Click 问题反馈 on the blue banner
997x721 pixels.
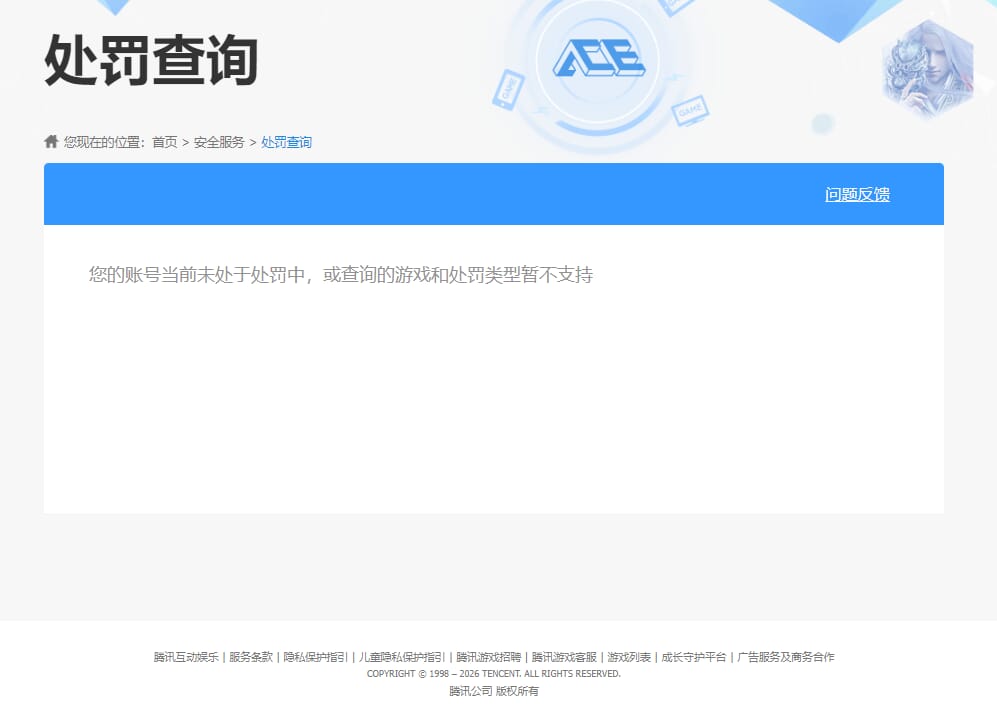857,194
